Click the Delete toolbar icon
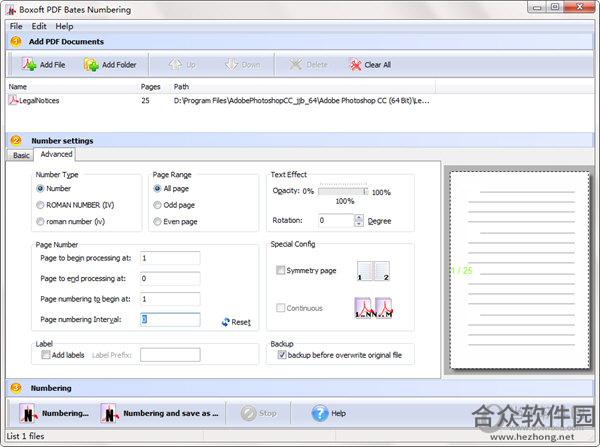Viewport: 600px width, 447px height. (x=295, y=65)
